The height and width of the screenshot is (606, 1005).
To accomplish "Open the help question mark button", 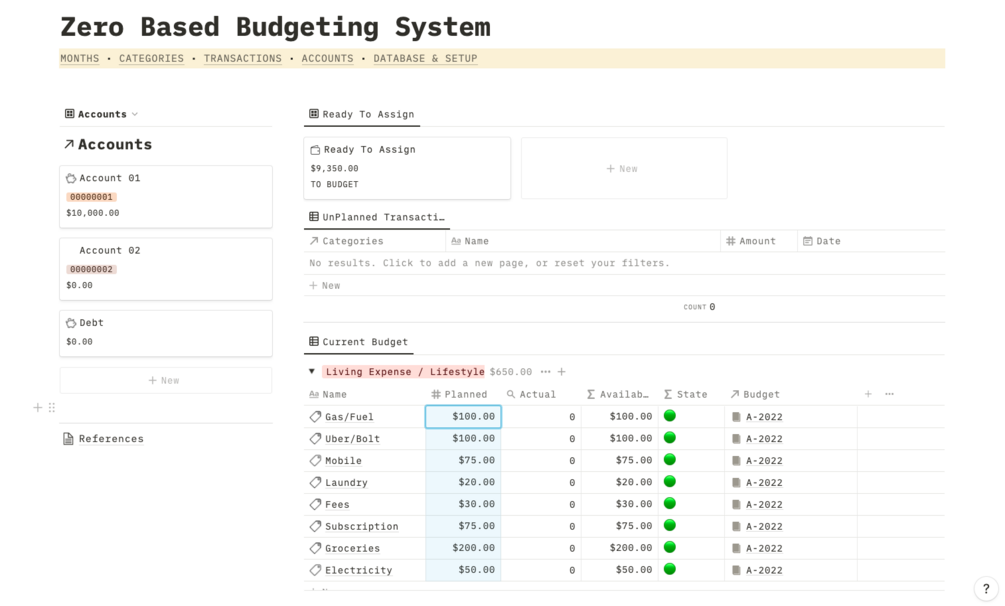I will point(986,588).
